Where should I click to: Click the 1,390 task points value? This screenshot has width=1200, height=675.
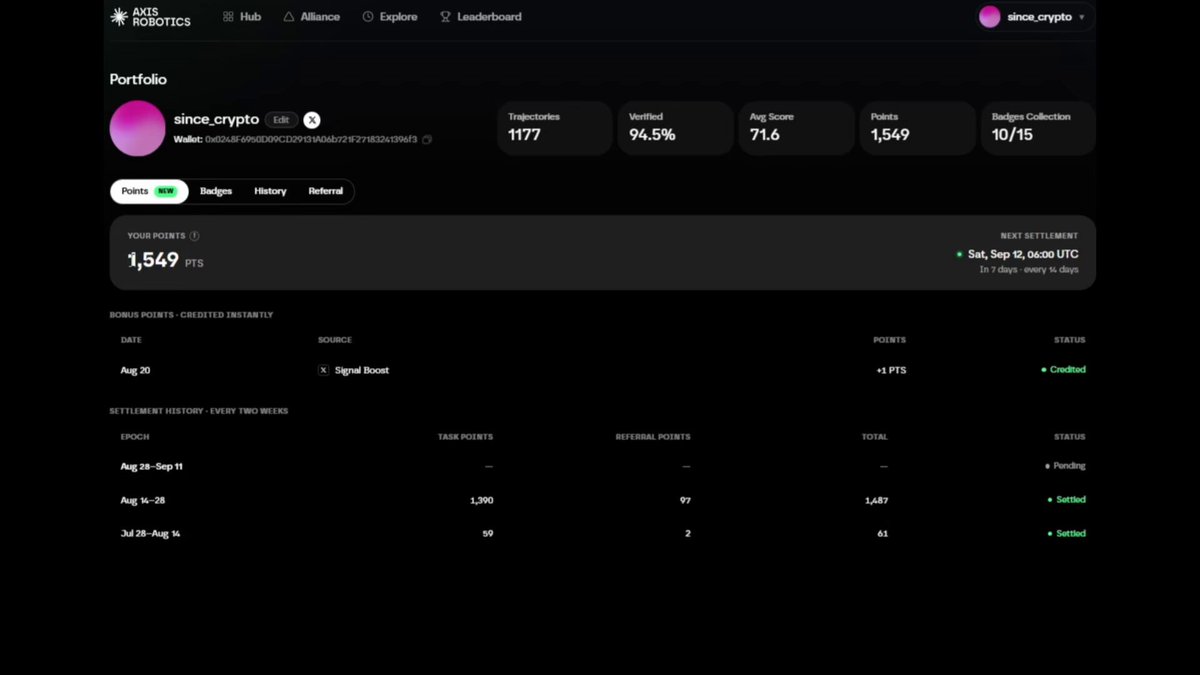coord(481,500)
